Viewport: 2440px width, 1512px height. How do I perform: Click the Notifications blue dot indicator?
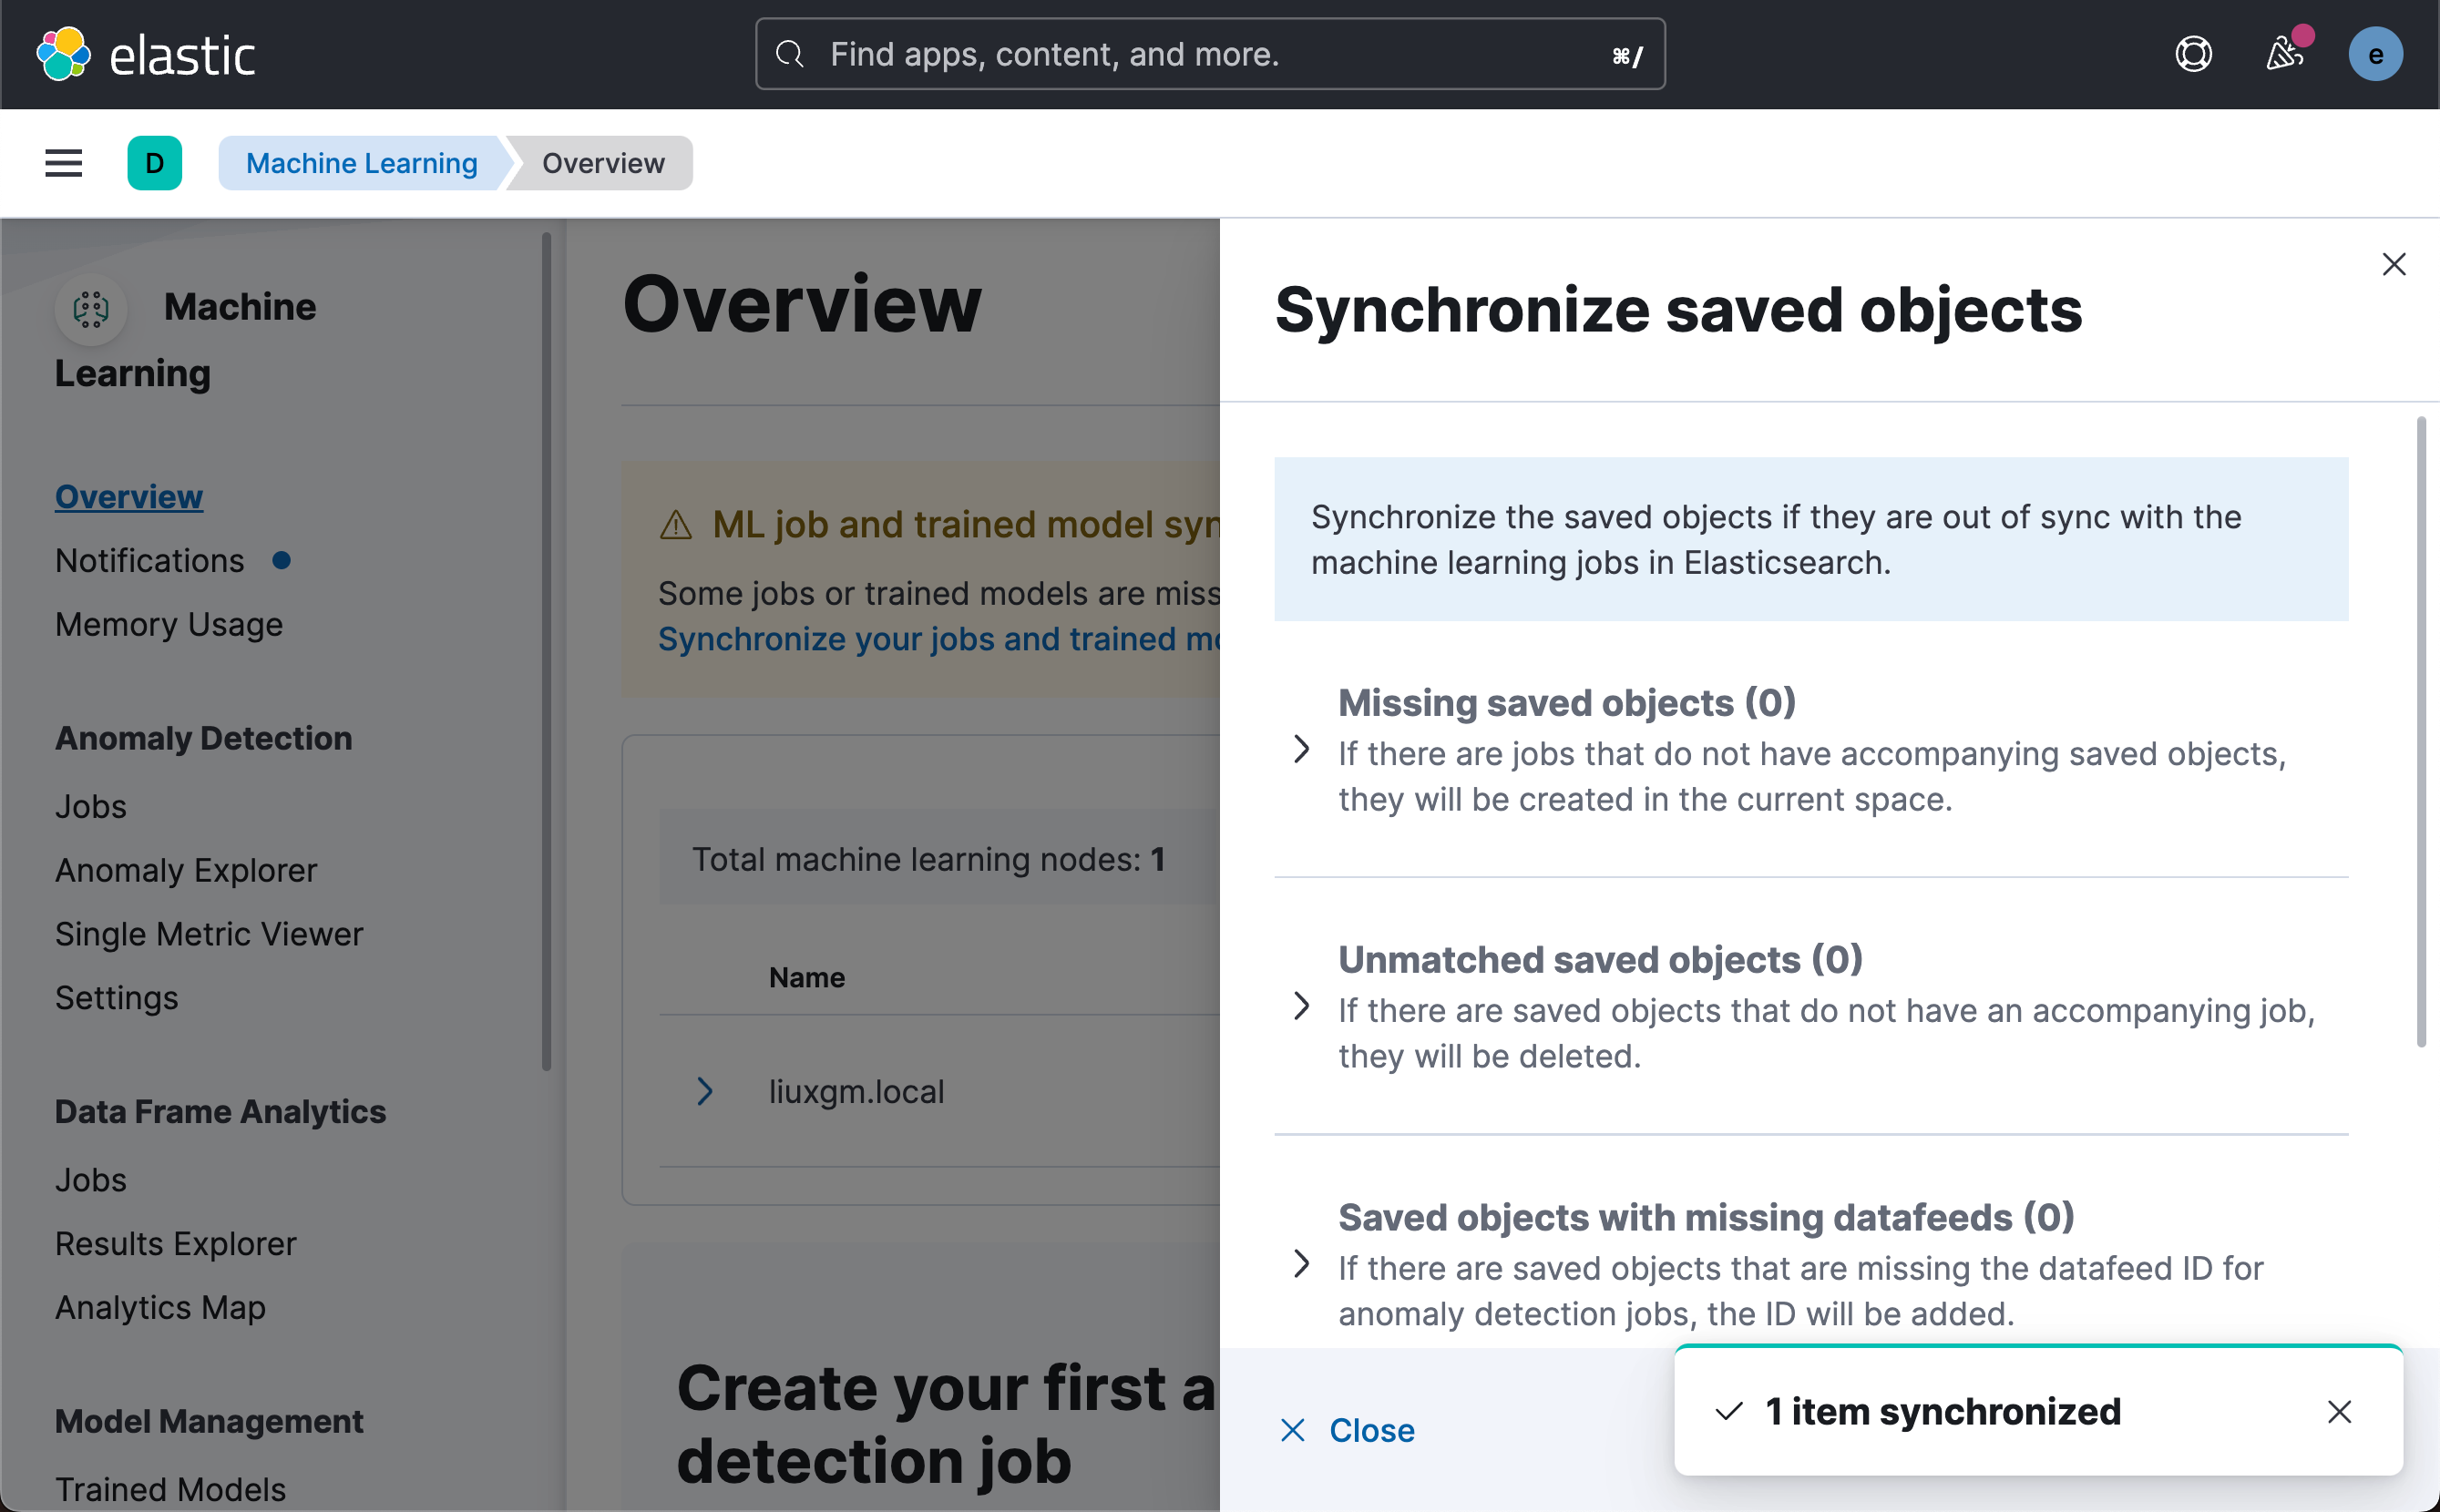pyautogui.click(x=282, y=561)
